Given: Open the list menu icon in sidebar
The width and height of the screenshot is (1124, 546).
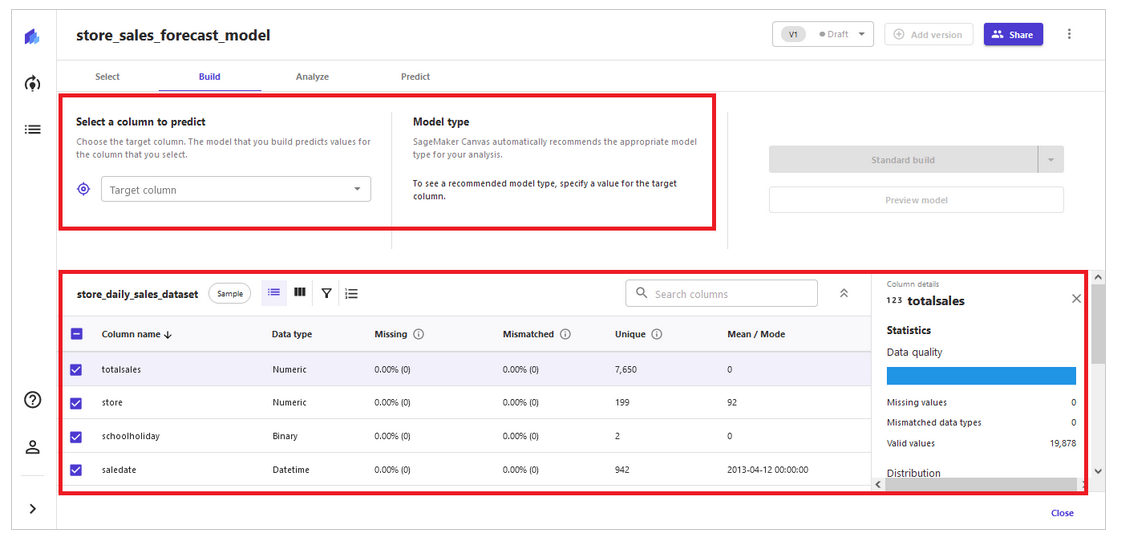Looking at the screenshot, I should pyautogui.click(x=32, y=130).
